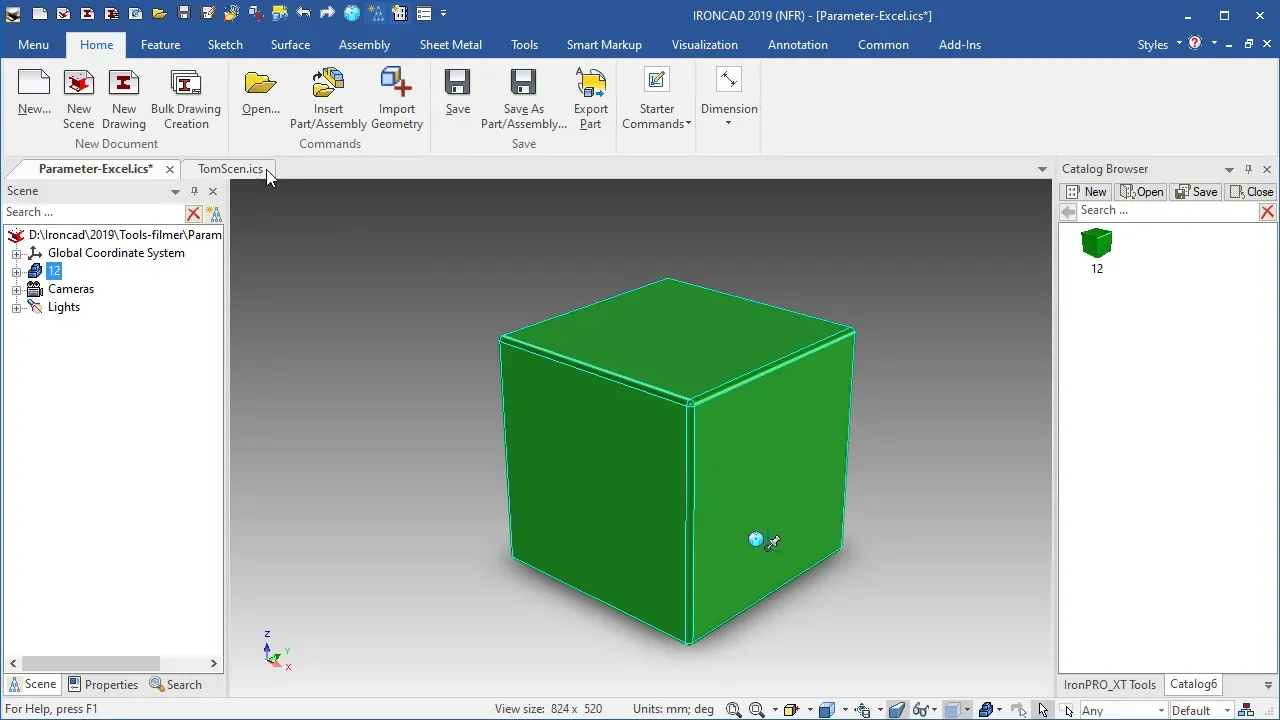
Task: Close the Parameter-Excel.ics document tab
Action: pos(170,169)
